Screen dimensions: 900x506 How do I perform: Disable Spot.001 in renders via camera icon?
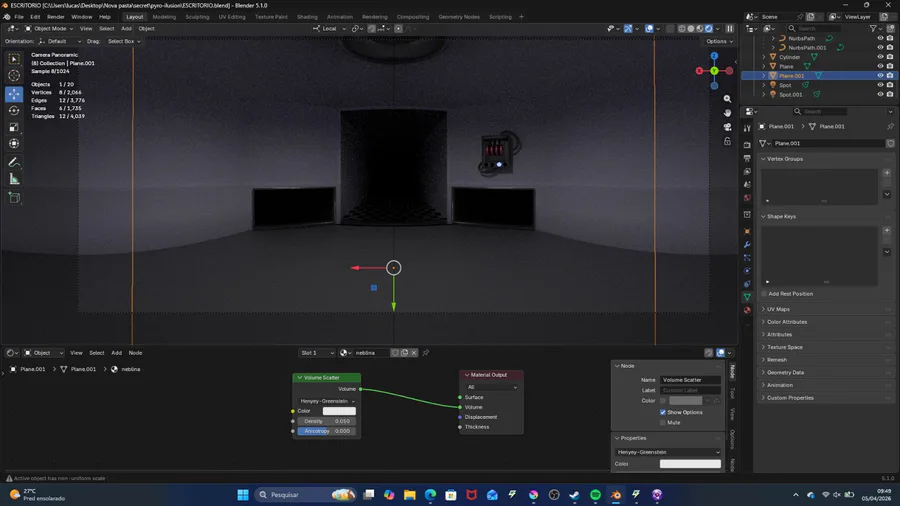point(890,94)
